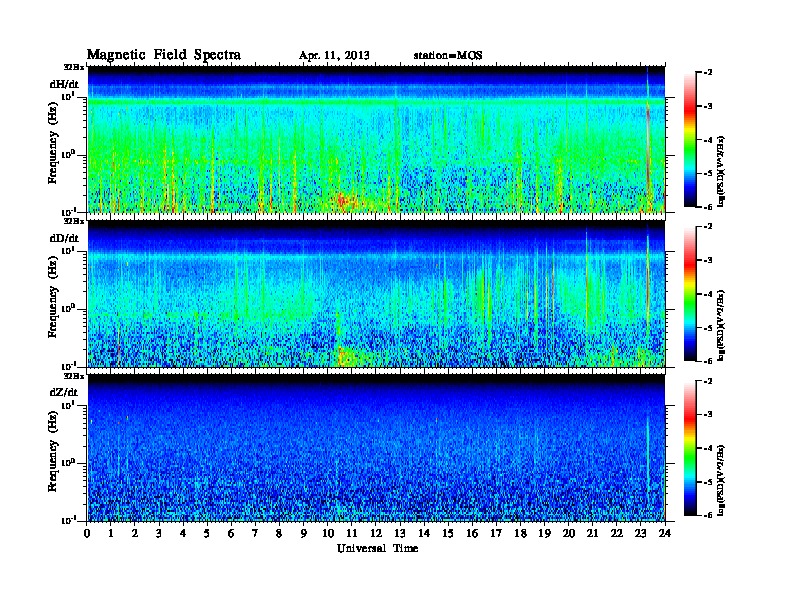Viewport: 792px width, 612px height.
Task: Click the hour "6" tick label on time axis
Action: coord(231,533)
